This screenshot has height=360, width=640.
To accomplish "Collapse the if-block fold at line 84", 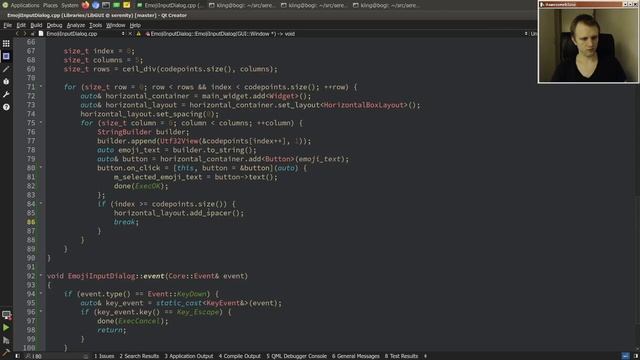I will pos(41,203).
